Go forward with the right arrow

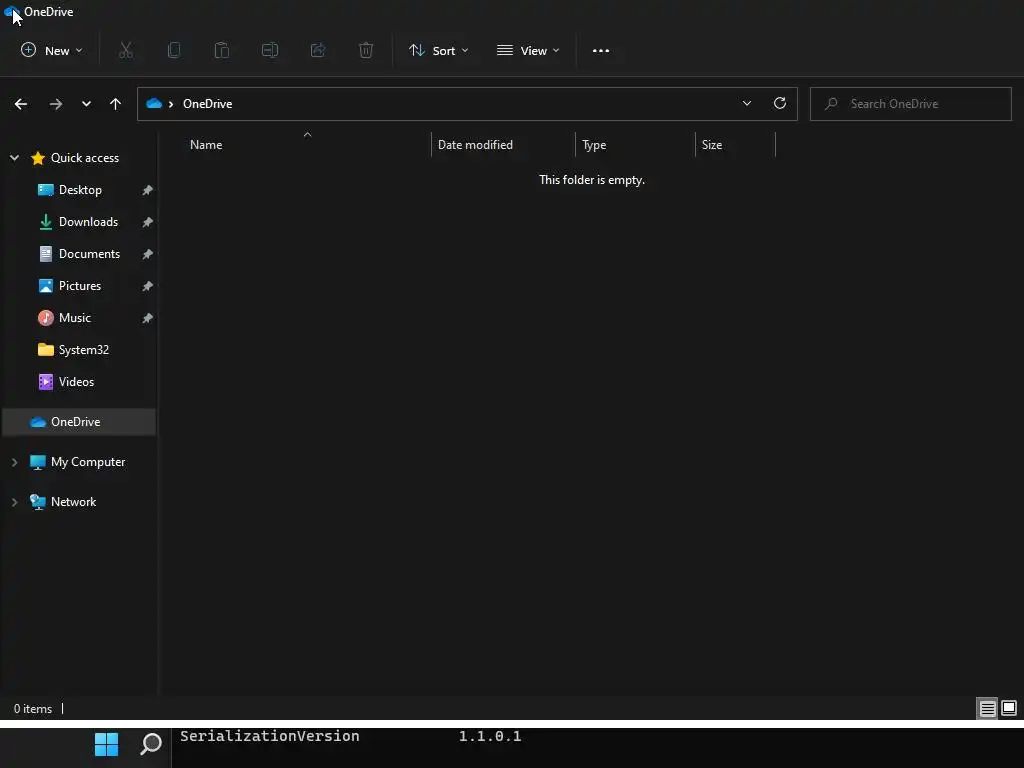coord(56,104)
